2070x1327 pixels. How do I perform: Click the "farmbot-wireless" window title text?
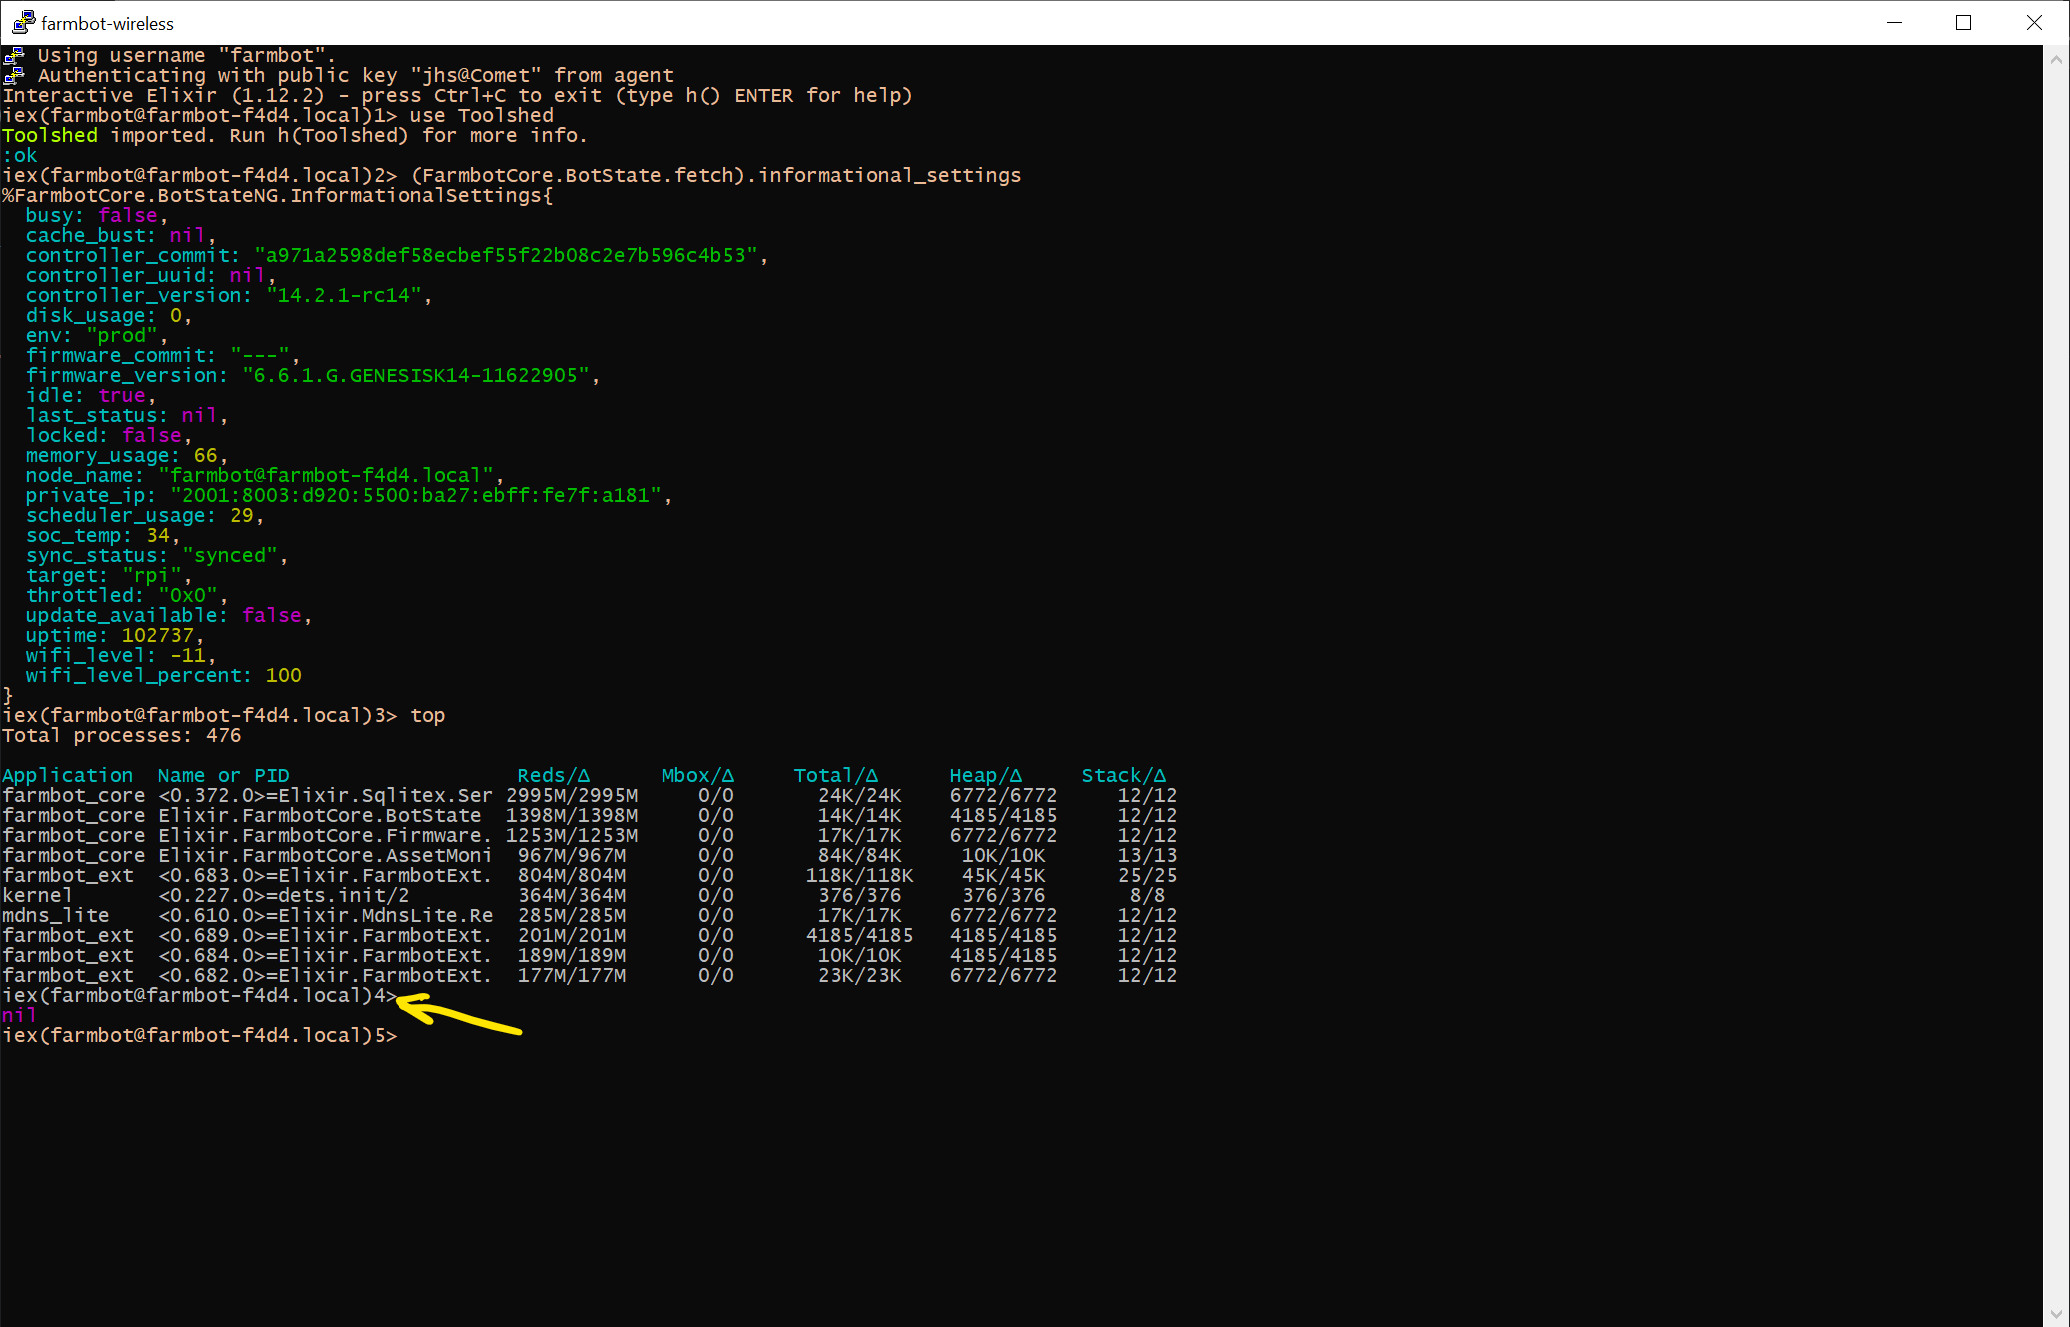click(107, 23)
